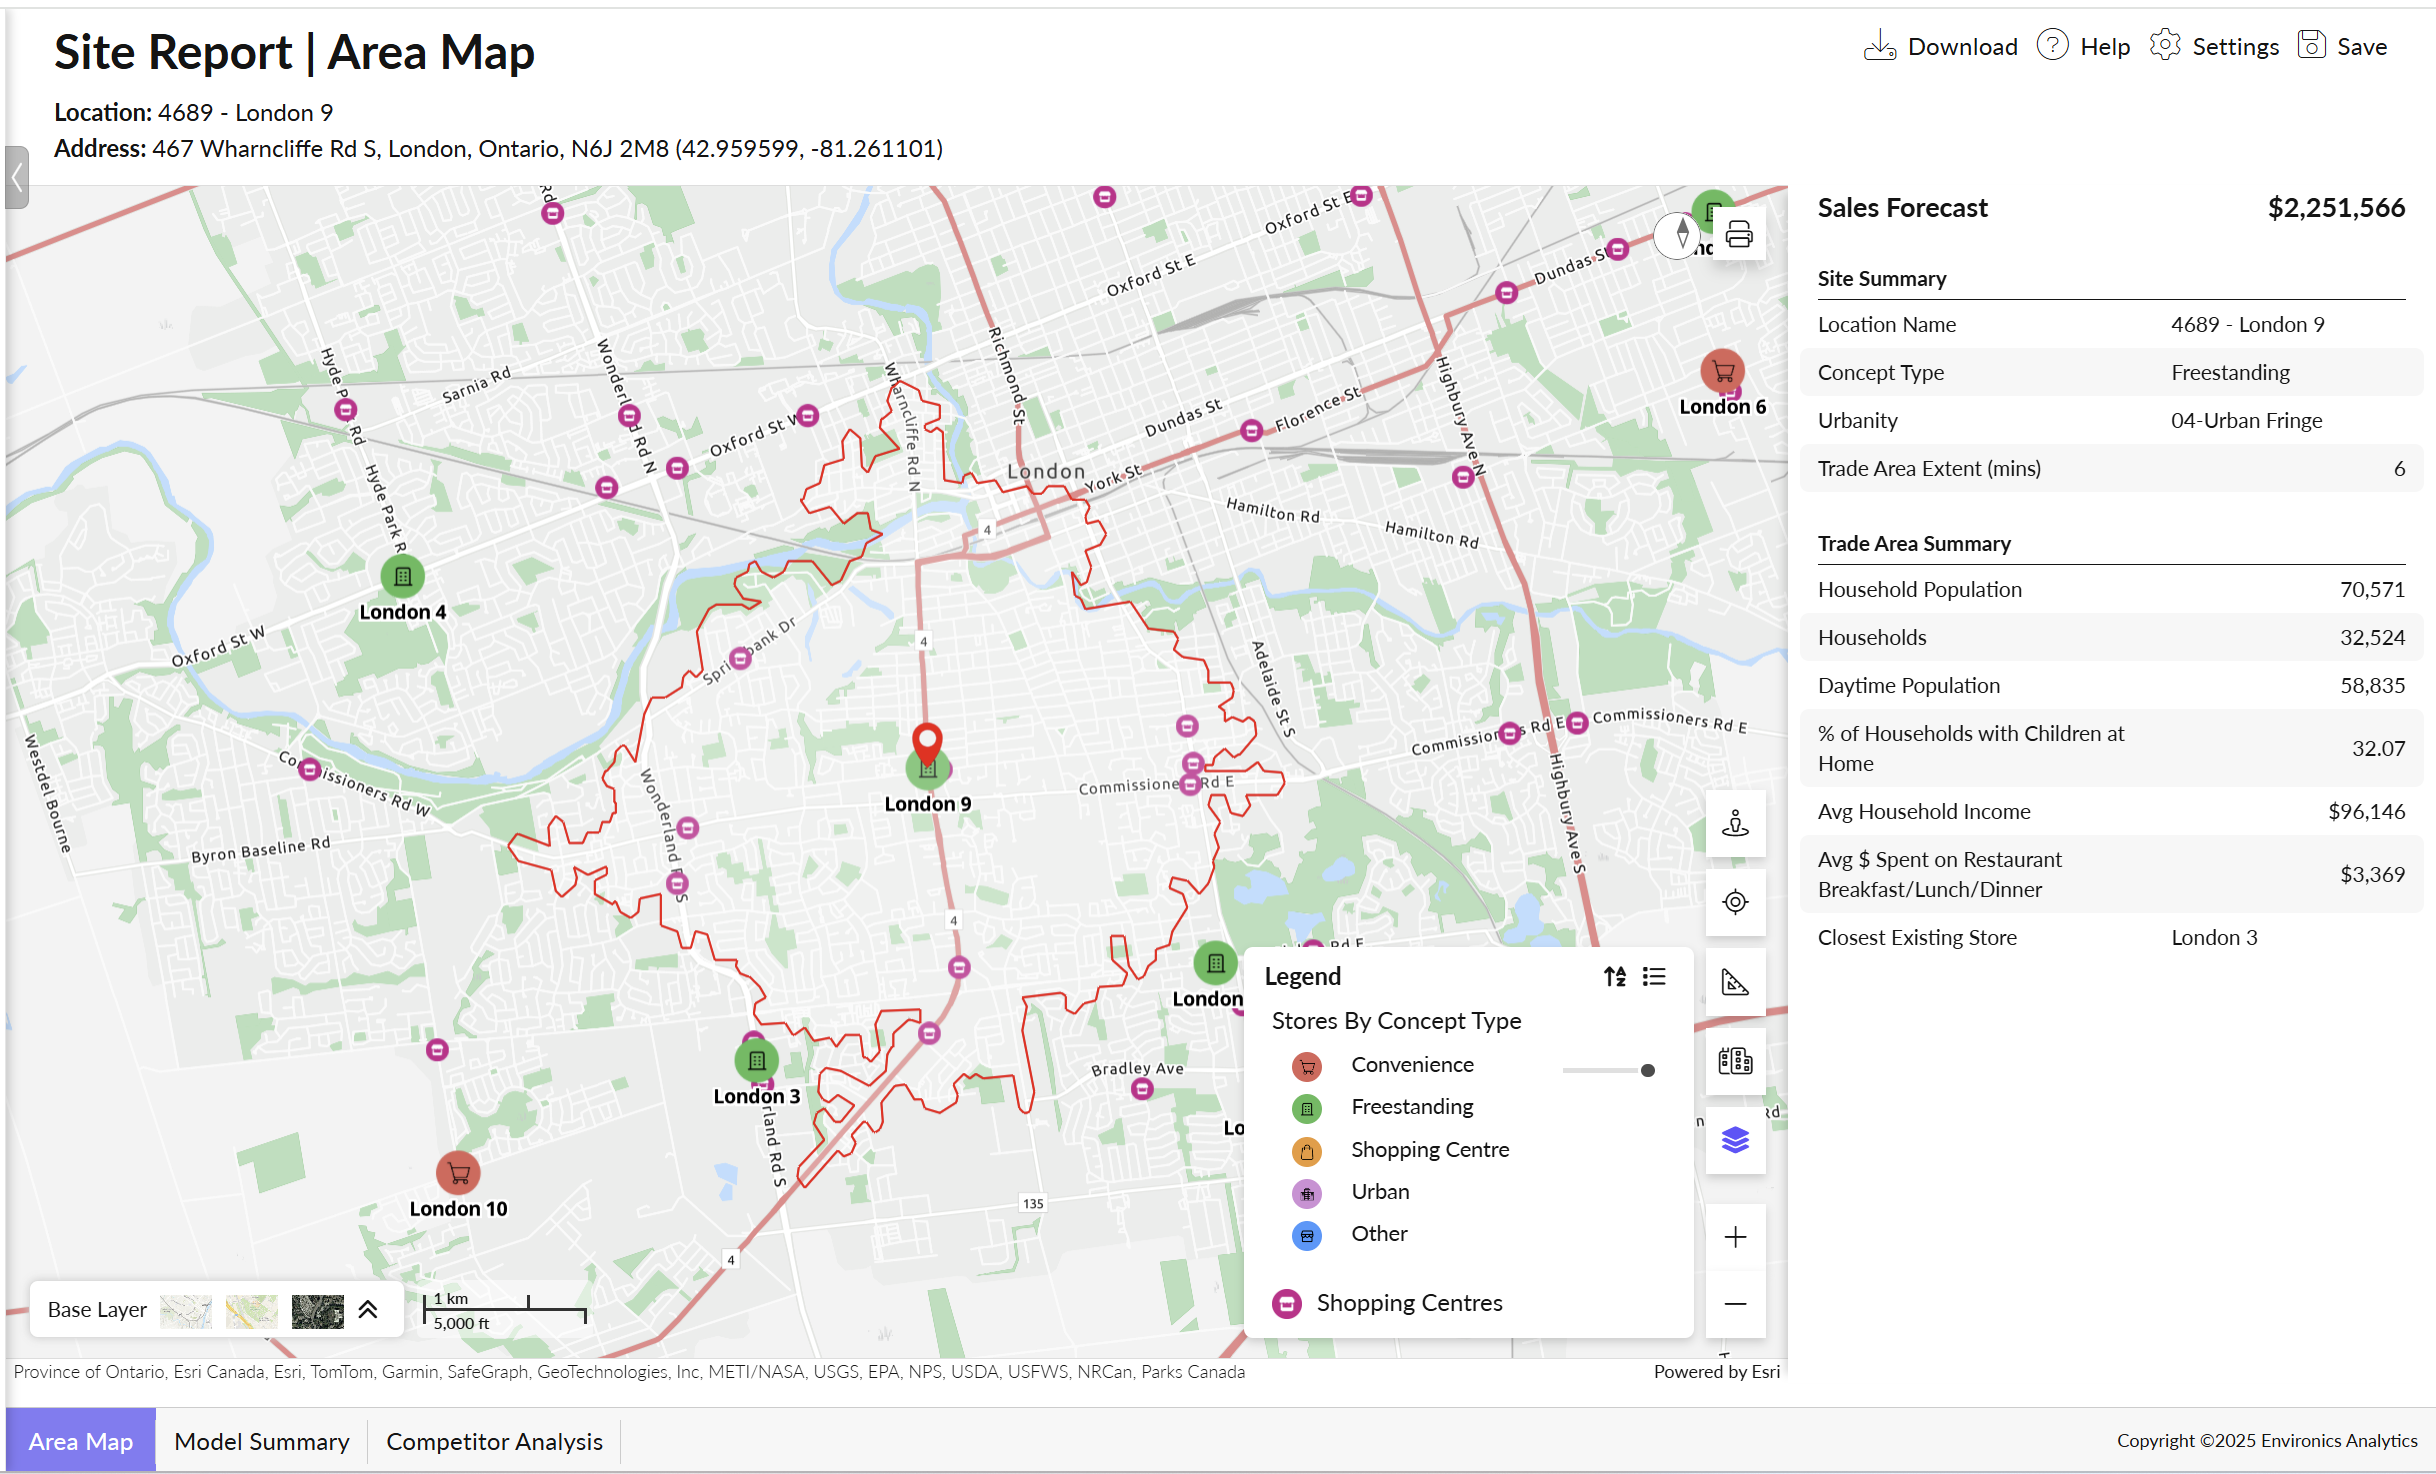Open the map layers panel
The image size is (2436, 1474).
1735,1139
